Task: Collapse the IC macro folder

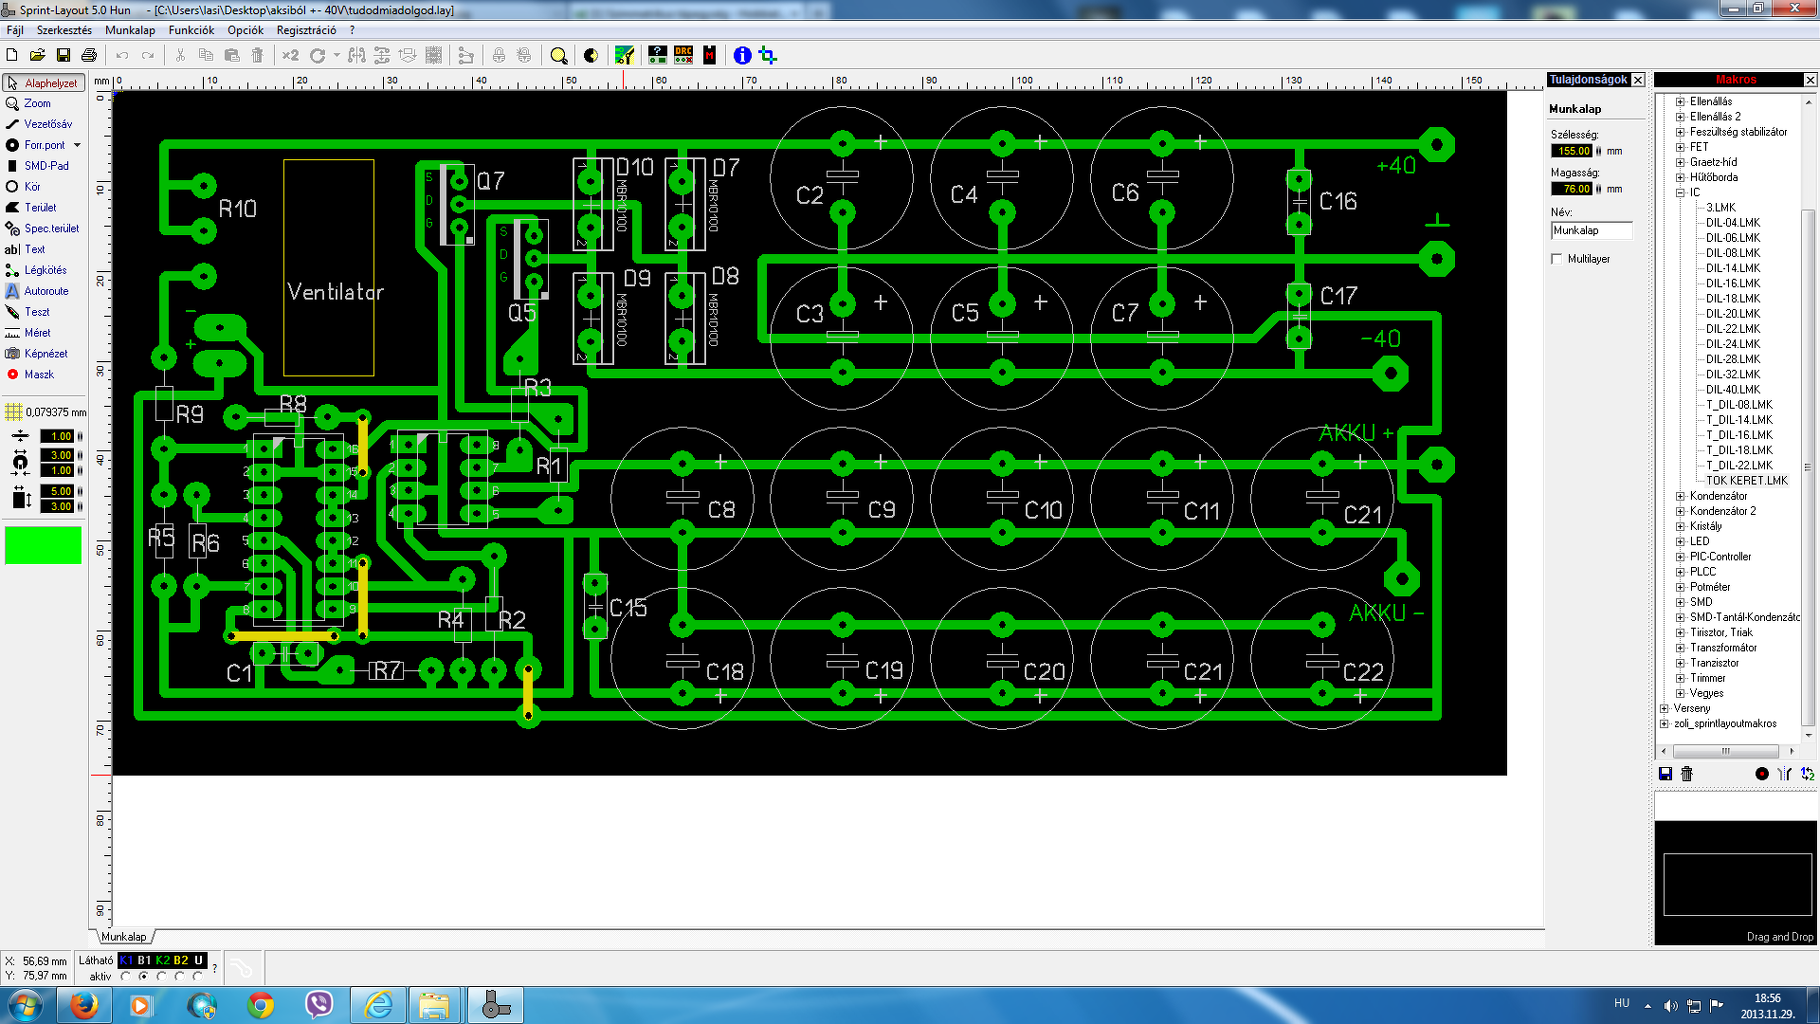Action: pyautogui.click(x=1681, y=192)
